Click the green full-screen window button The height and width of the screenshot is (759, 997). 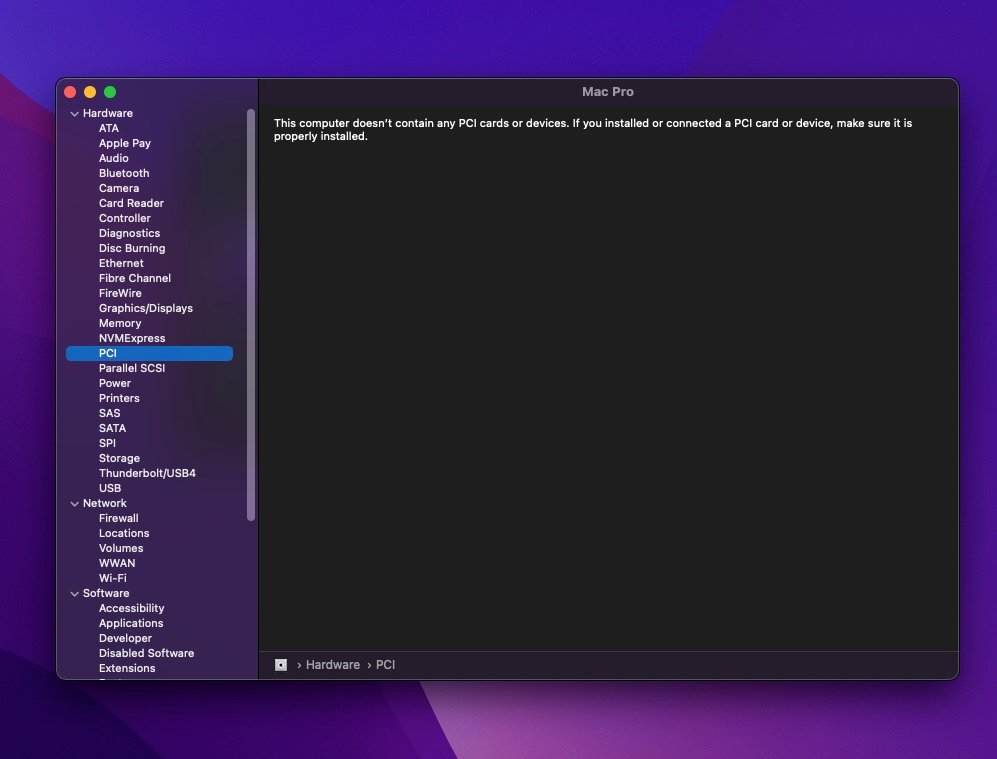(110, 92)
